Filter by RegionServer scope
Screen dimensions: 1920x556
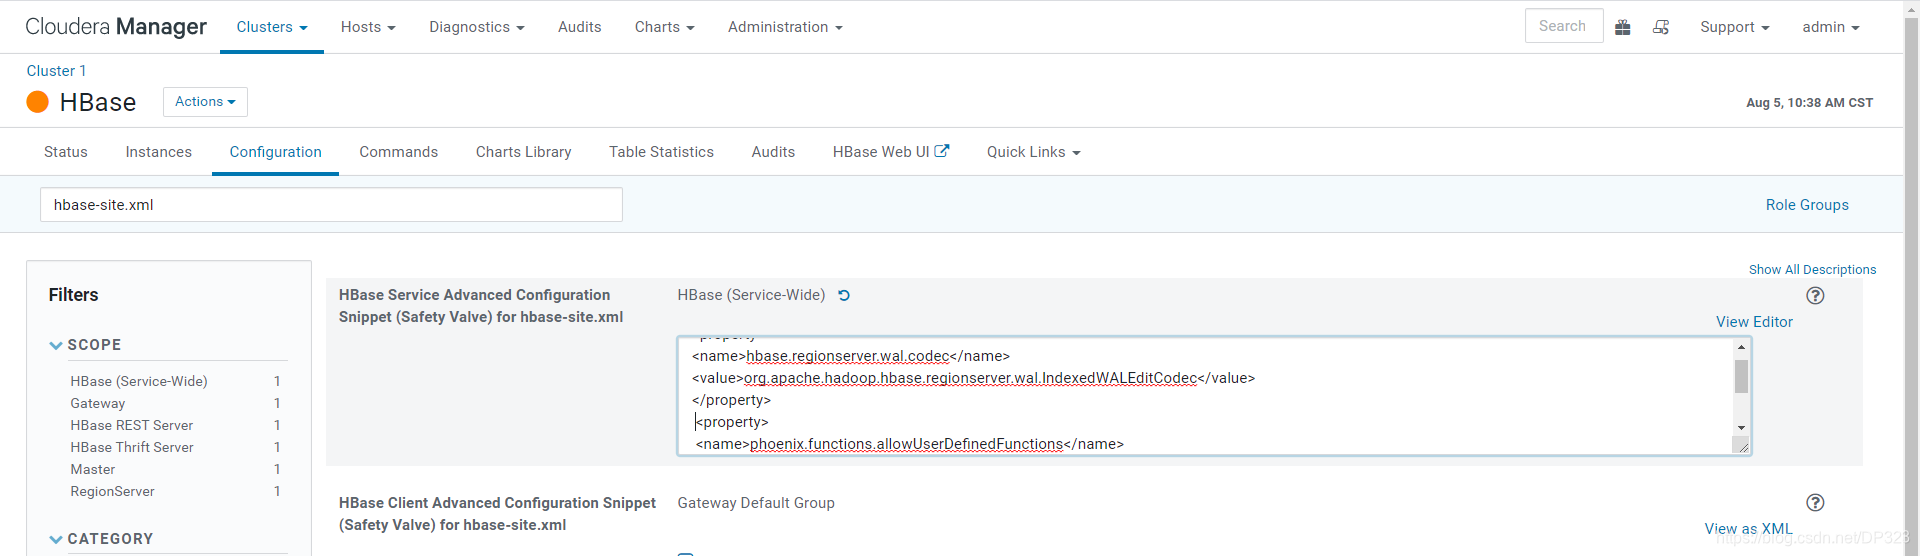[x=113, y=491]
